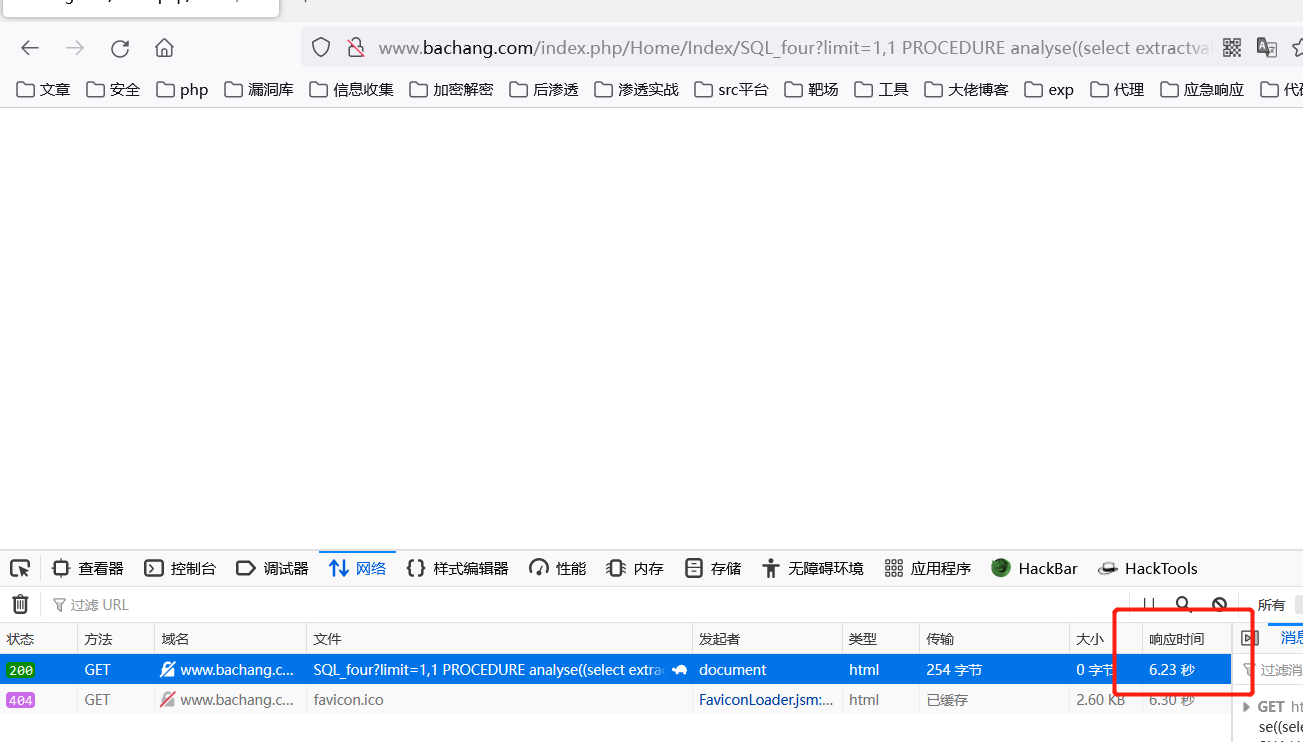Open the 渗透实战 bookmarks folder

637,90
